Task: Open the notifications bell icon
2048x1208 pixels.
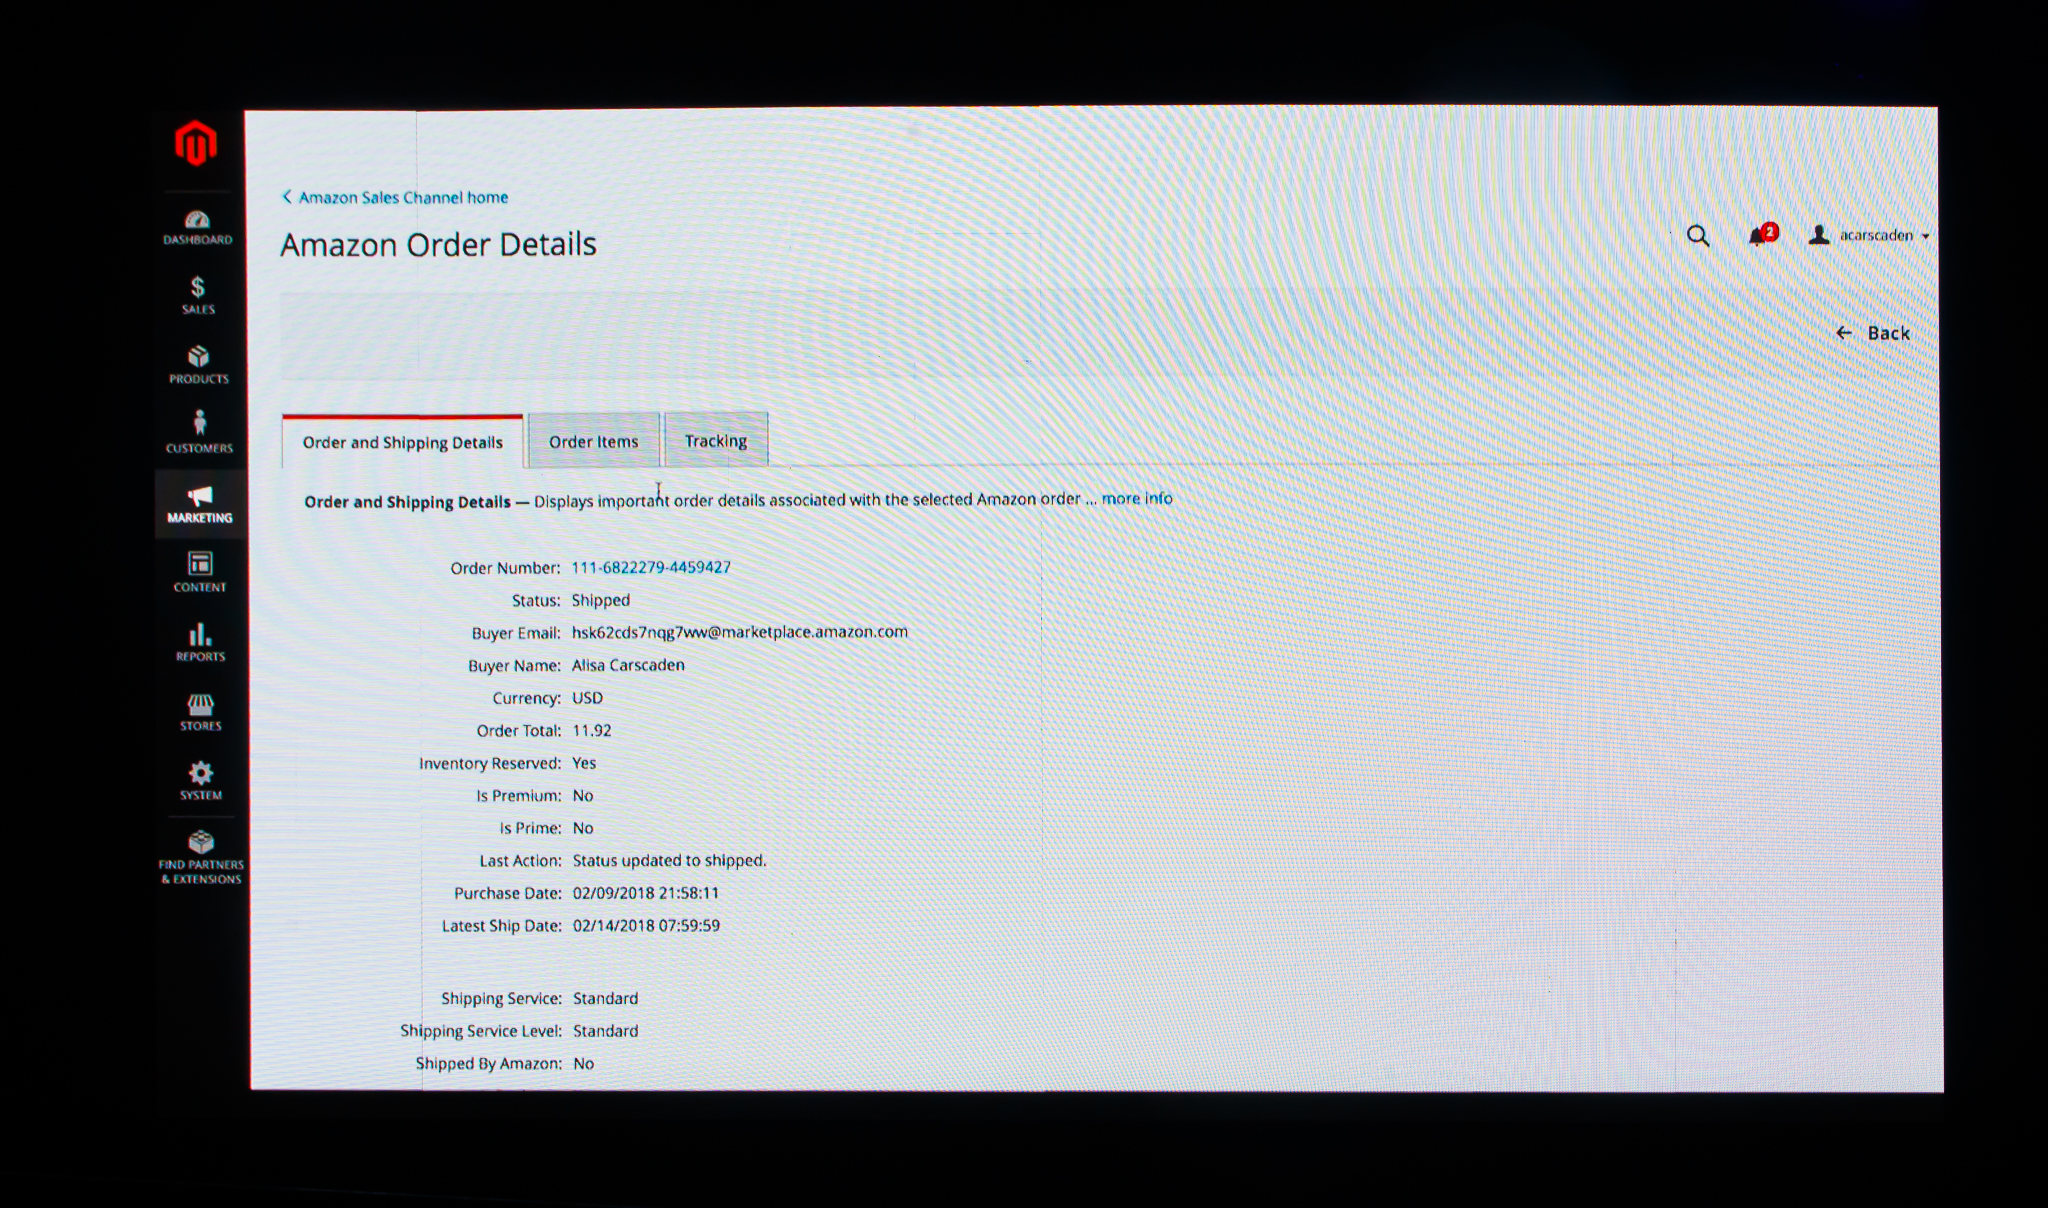Action: point(1761,235)
